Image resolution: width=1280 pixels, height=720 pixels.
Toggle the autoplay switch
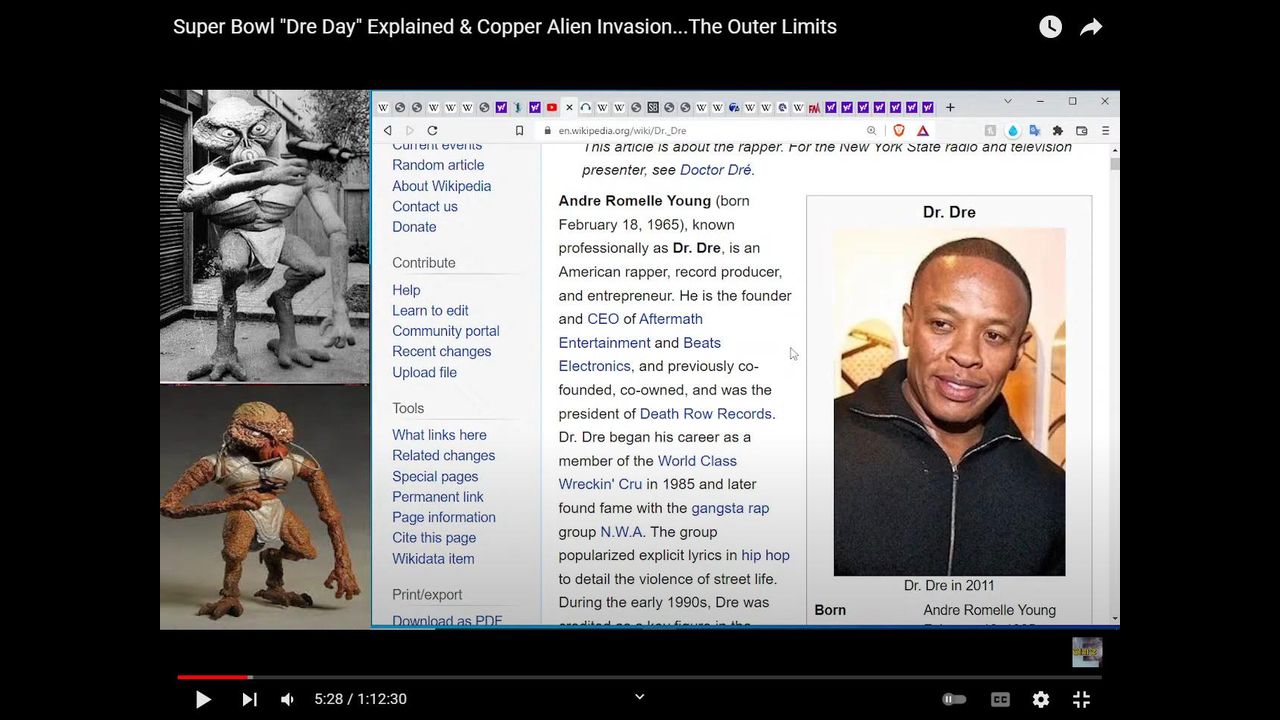click(954, 699)
